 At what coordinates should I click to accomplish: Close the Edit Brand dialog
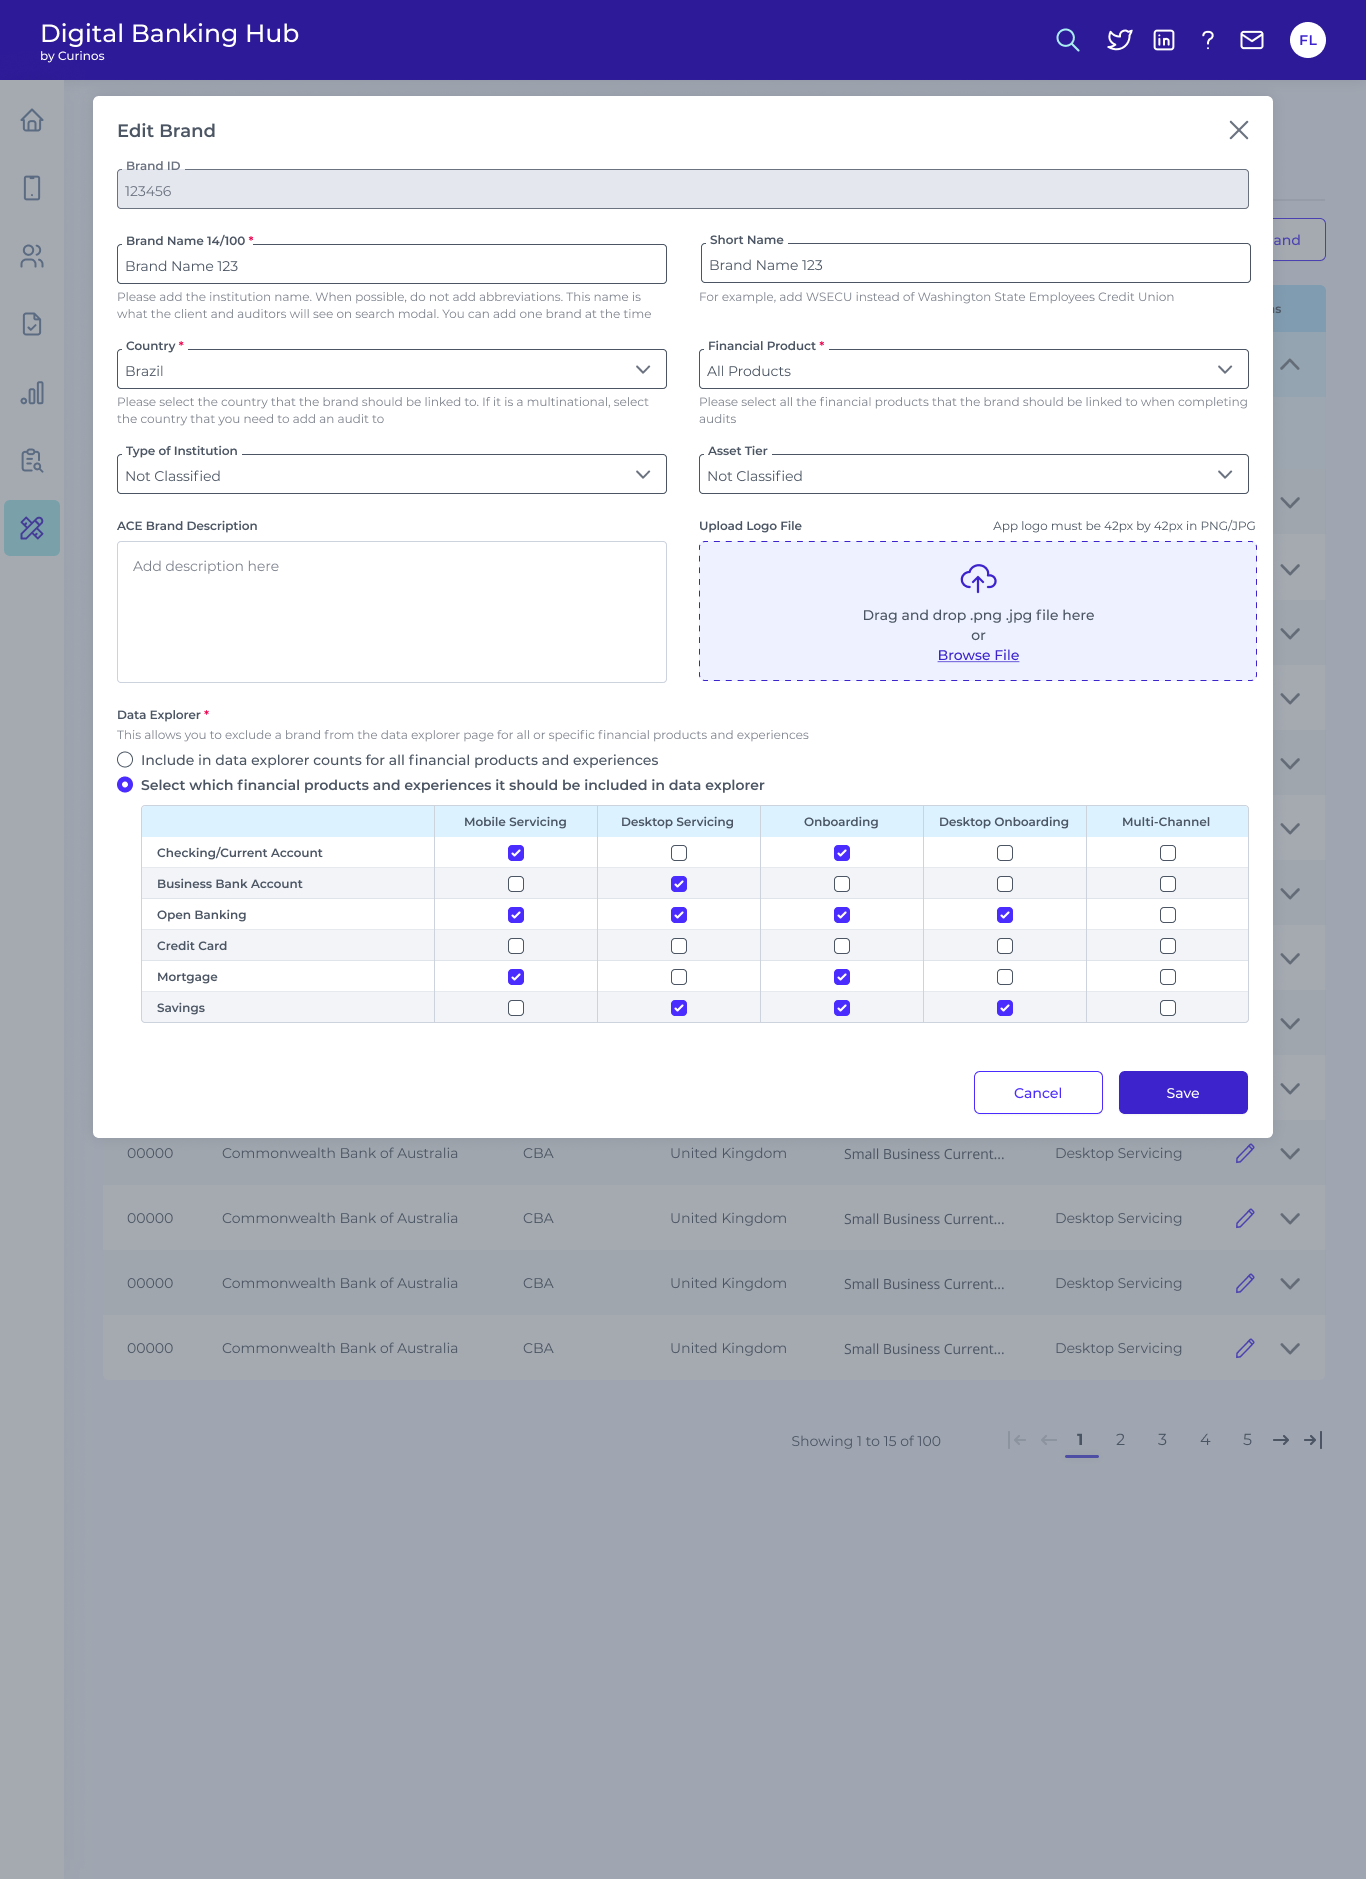click(x=1239, y=130)
